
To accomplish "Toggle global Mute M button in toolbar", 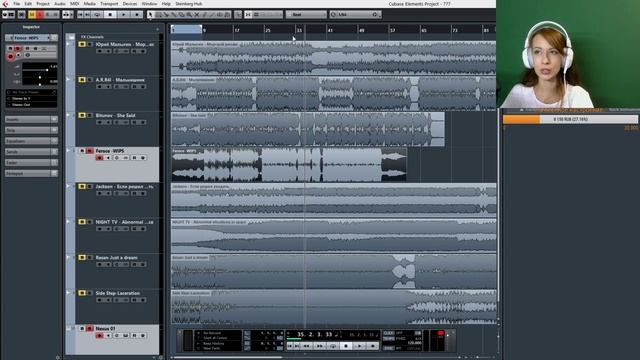I will point(32,15).
